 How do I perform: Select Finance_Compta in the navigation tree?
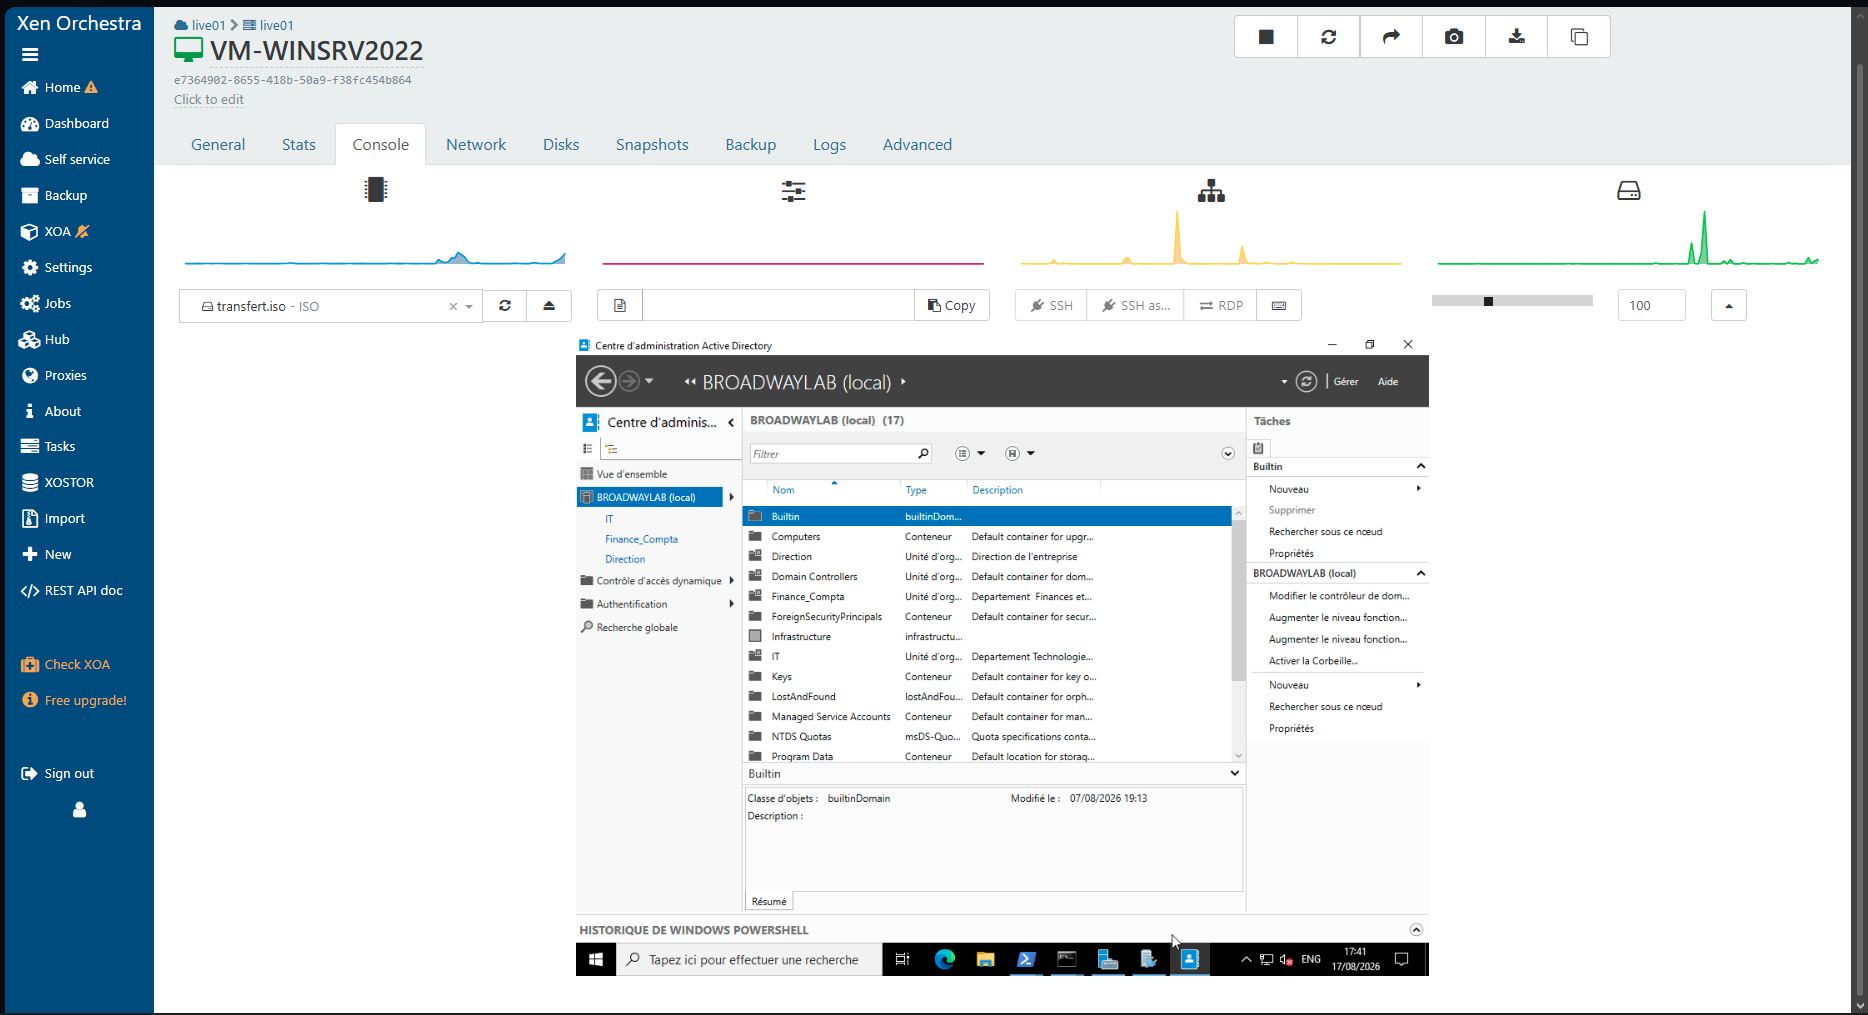coord(641,540)
